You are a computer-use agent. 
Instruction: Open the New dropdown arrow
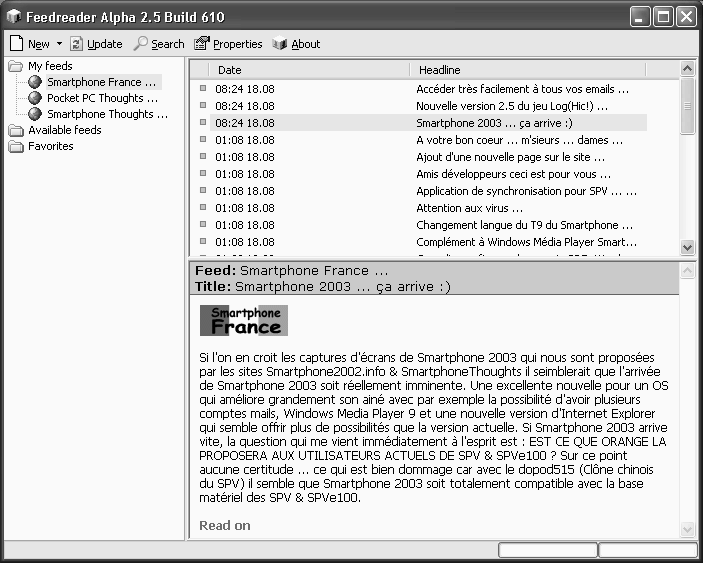click(59, 44)
